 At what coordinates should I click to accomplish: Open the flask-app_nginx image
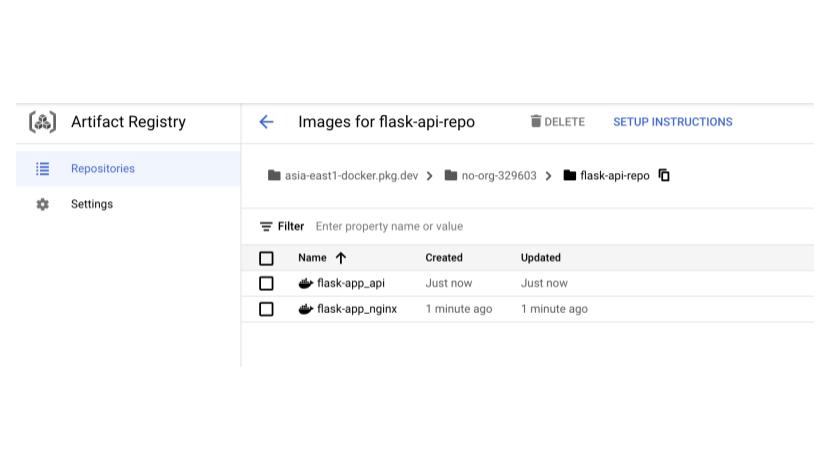[357, 309]
